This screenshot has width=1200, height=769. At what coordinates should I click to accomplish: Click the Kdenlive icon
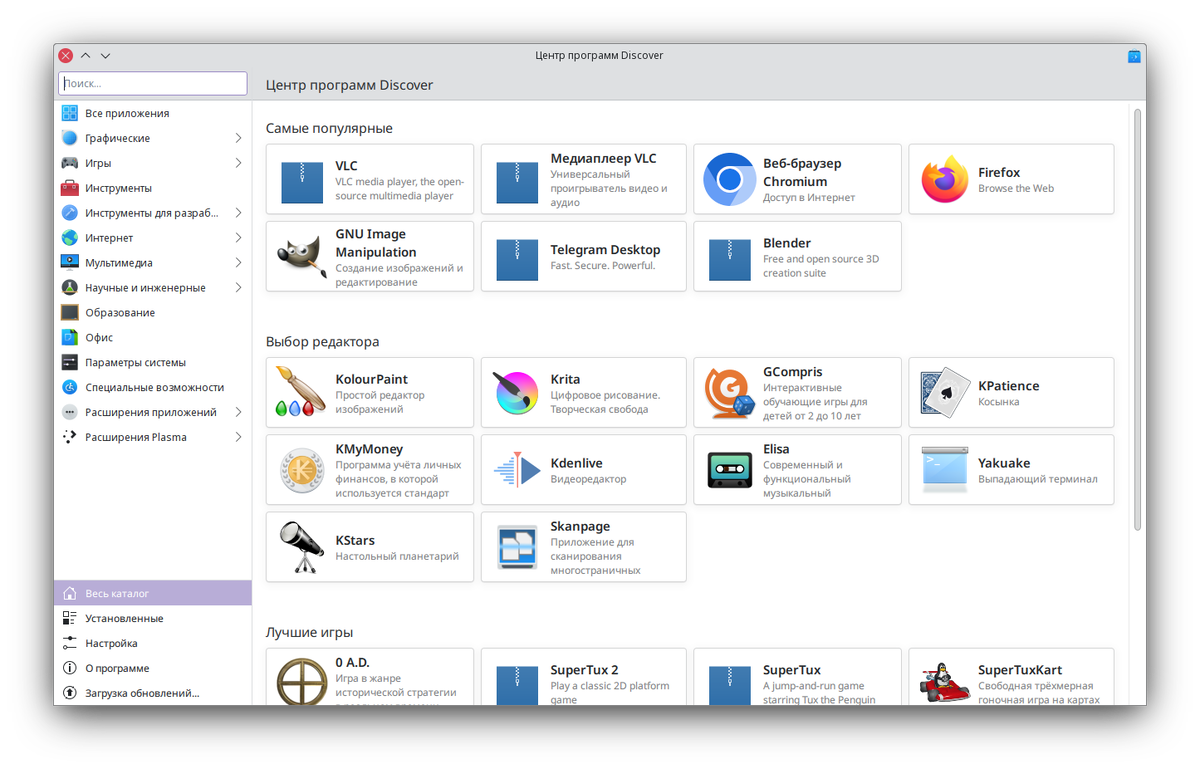click(x=517, y=470)
